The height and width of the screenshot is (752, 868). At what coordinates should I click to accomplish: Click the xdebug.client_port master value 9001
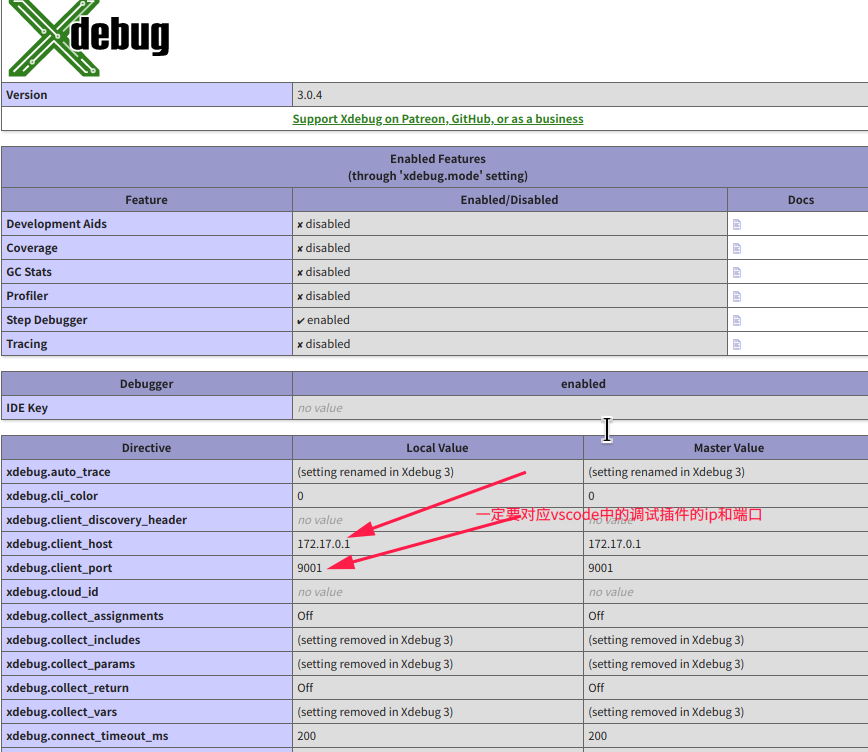pyautogui.click(x=600, y=568)
